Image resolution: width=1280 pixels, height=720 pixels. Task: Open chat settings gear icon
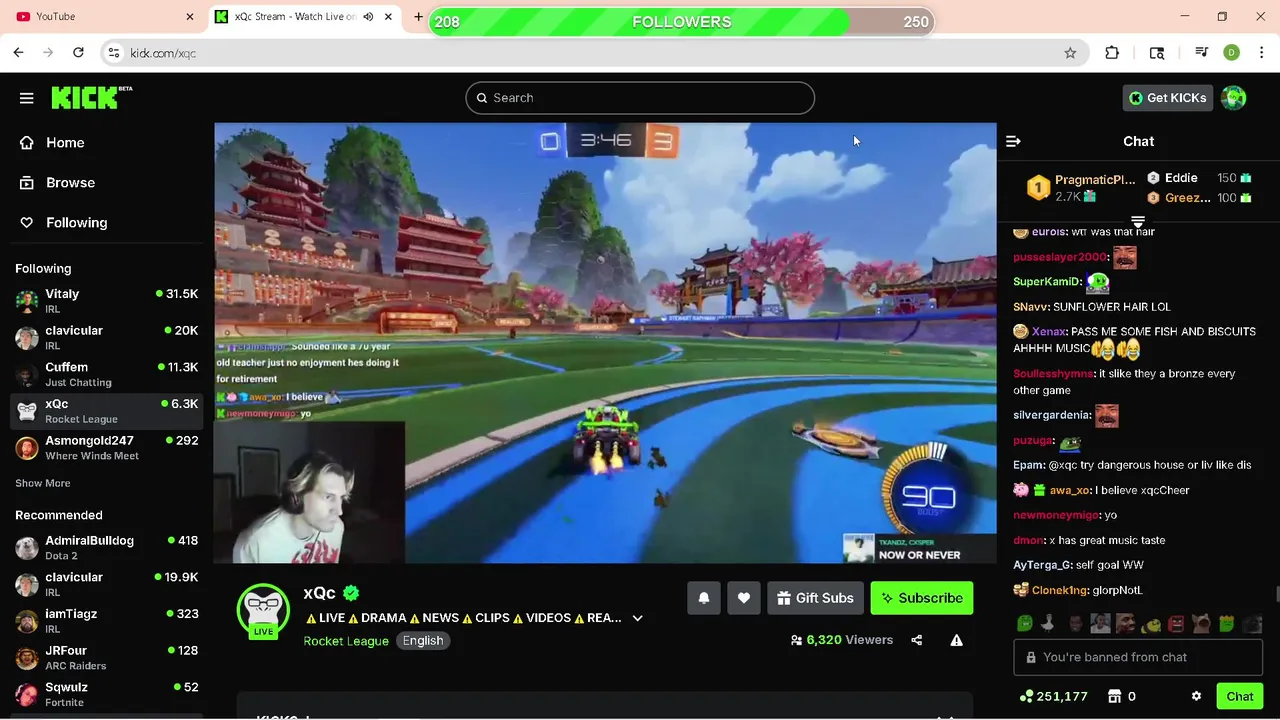click(x=1196, y=696)
